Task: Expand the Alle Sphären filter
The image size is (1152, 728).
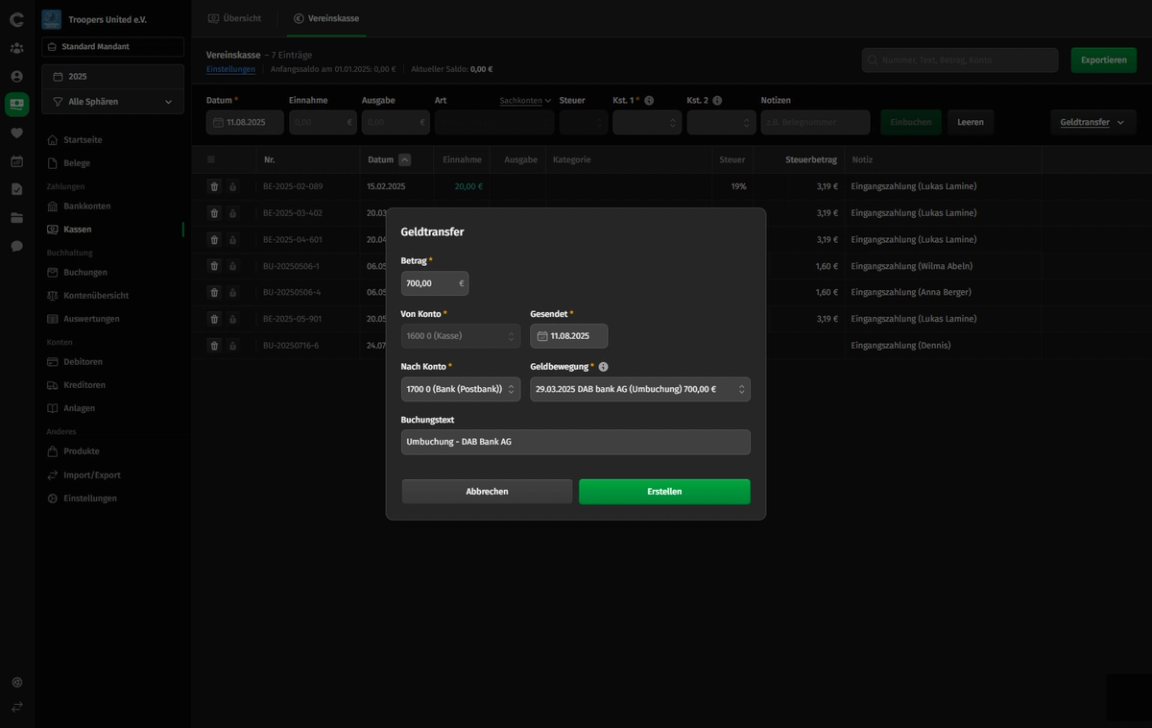Action: click(x=112, y=102)
